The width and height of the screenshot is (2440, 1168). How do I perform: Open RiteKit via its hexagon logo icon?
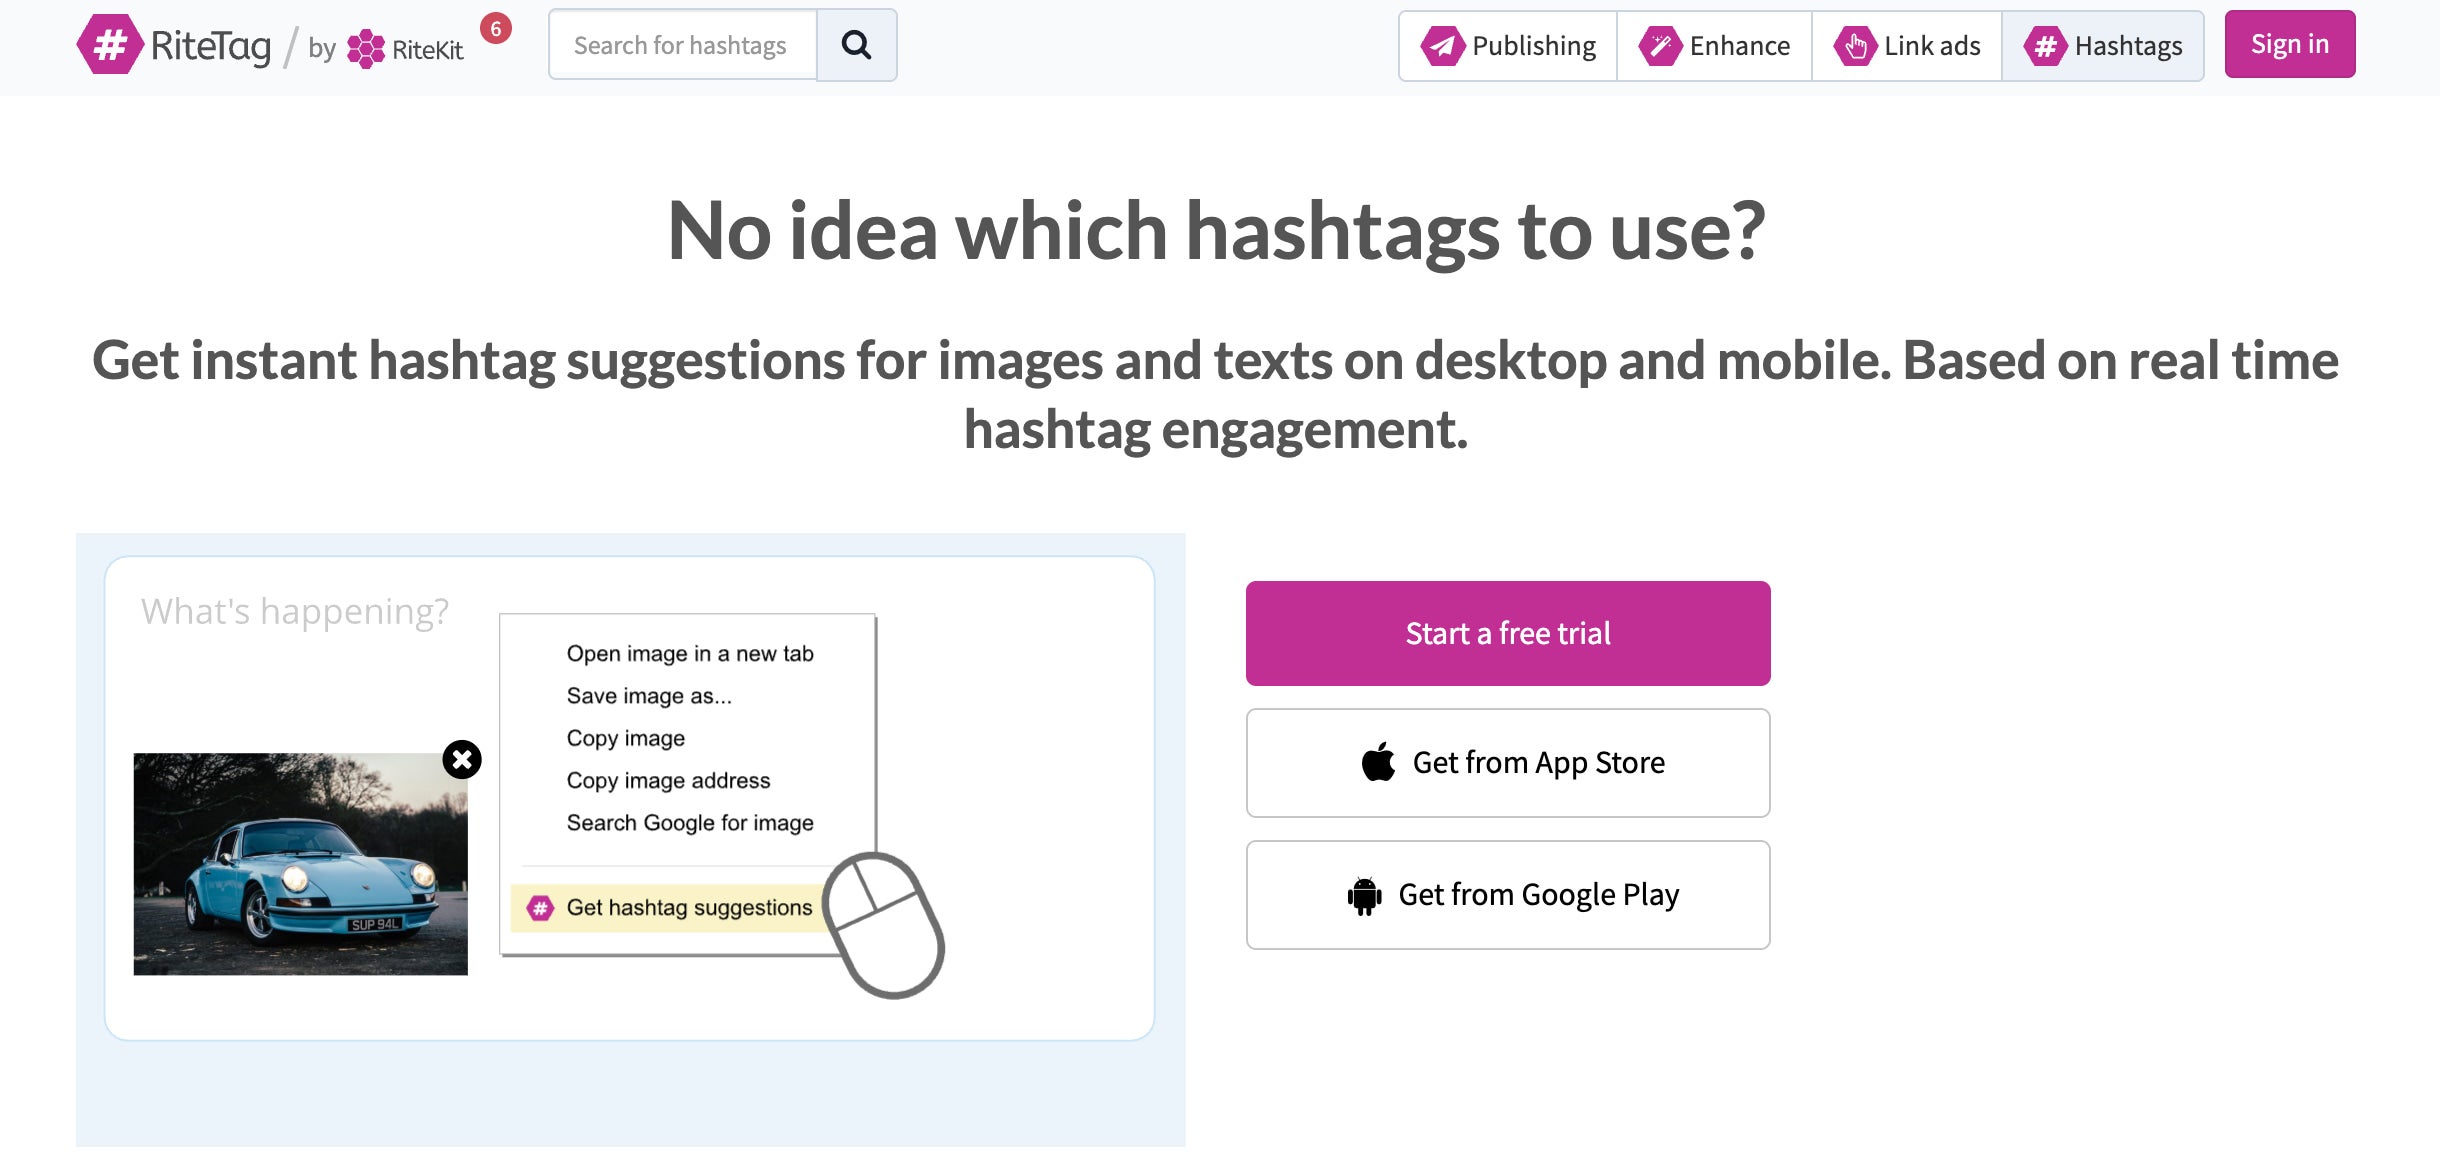point(366,47)
